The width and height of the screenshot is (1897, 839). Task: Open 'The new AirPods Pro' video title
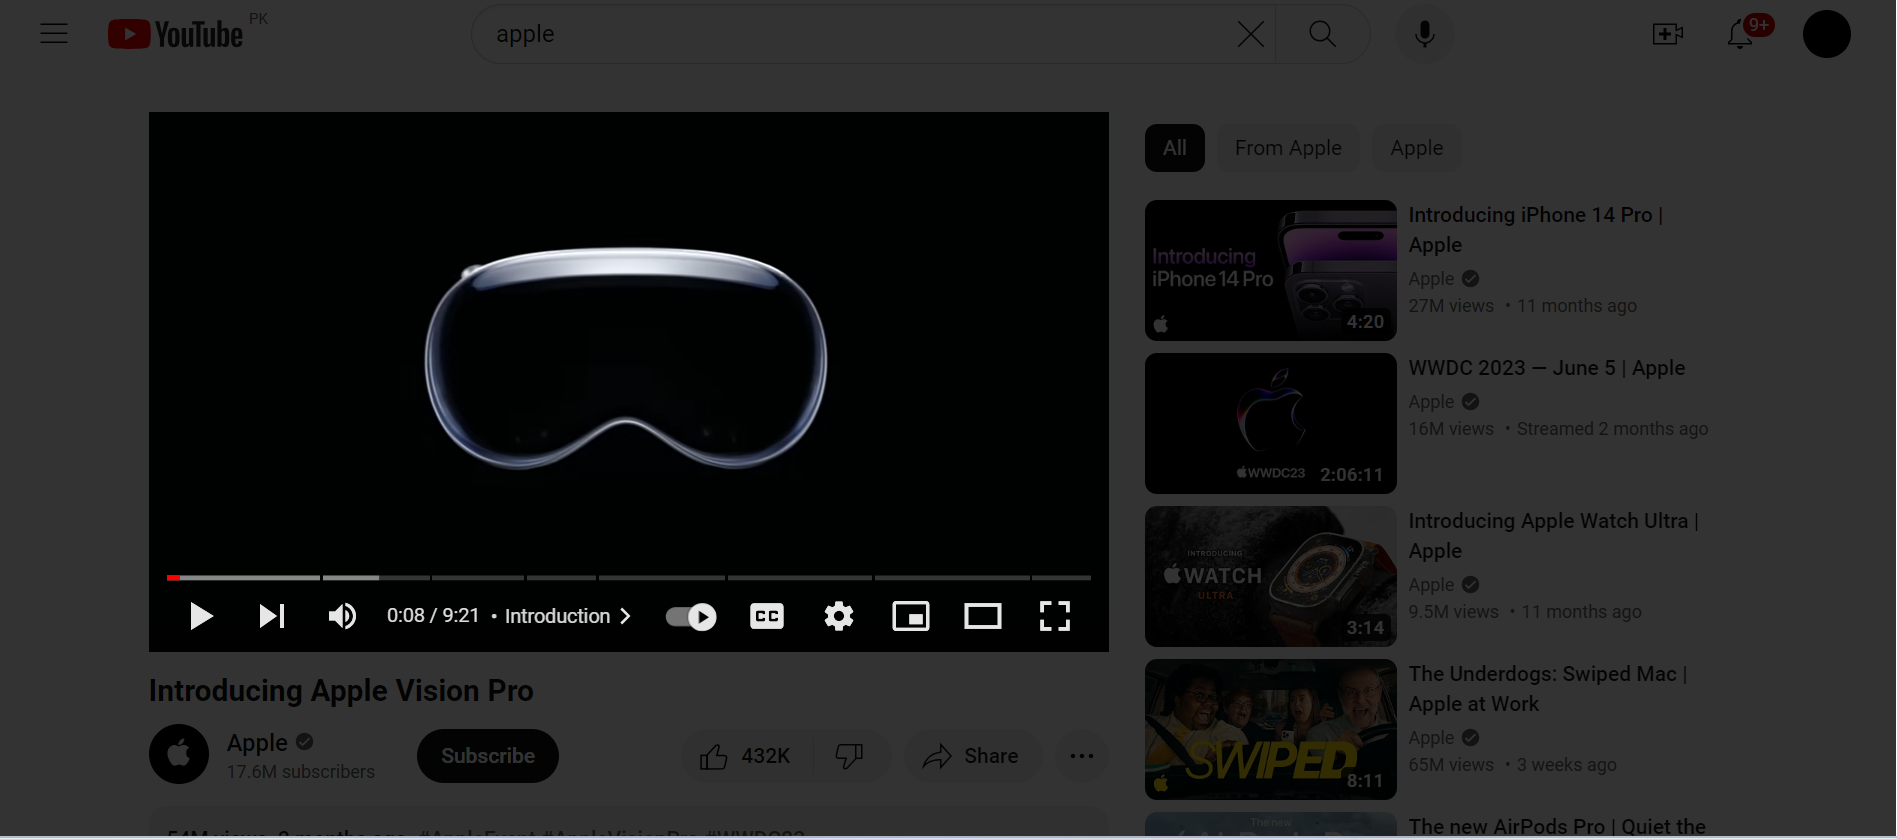click(1557, 827)
